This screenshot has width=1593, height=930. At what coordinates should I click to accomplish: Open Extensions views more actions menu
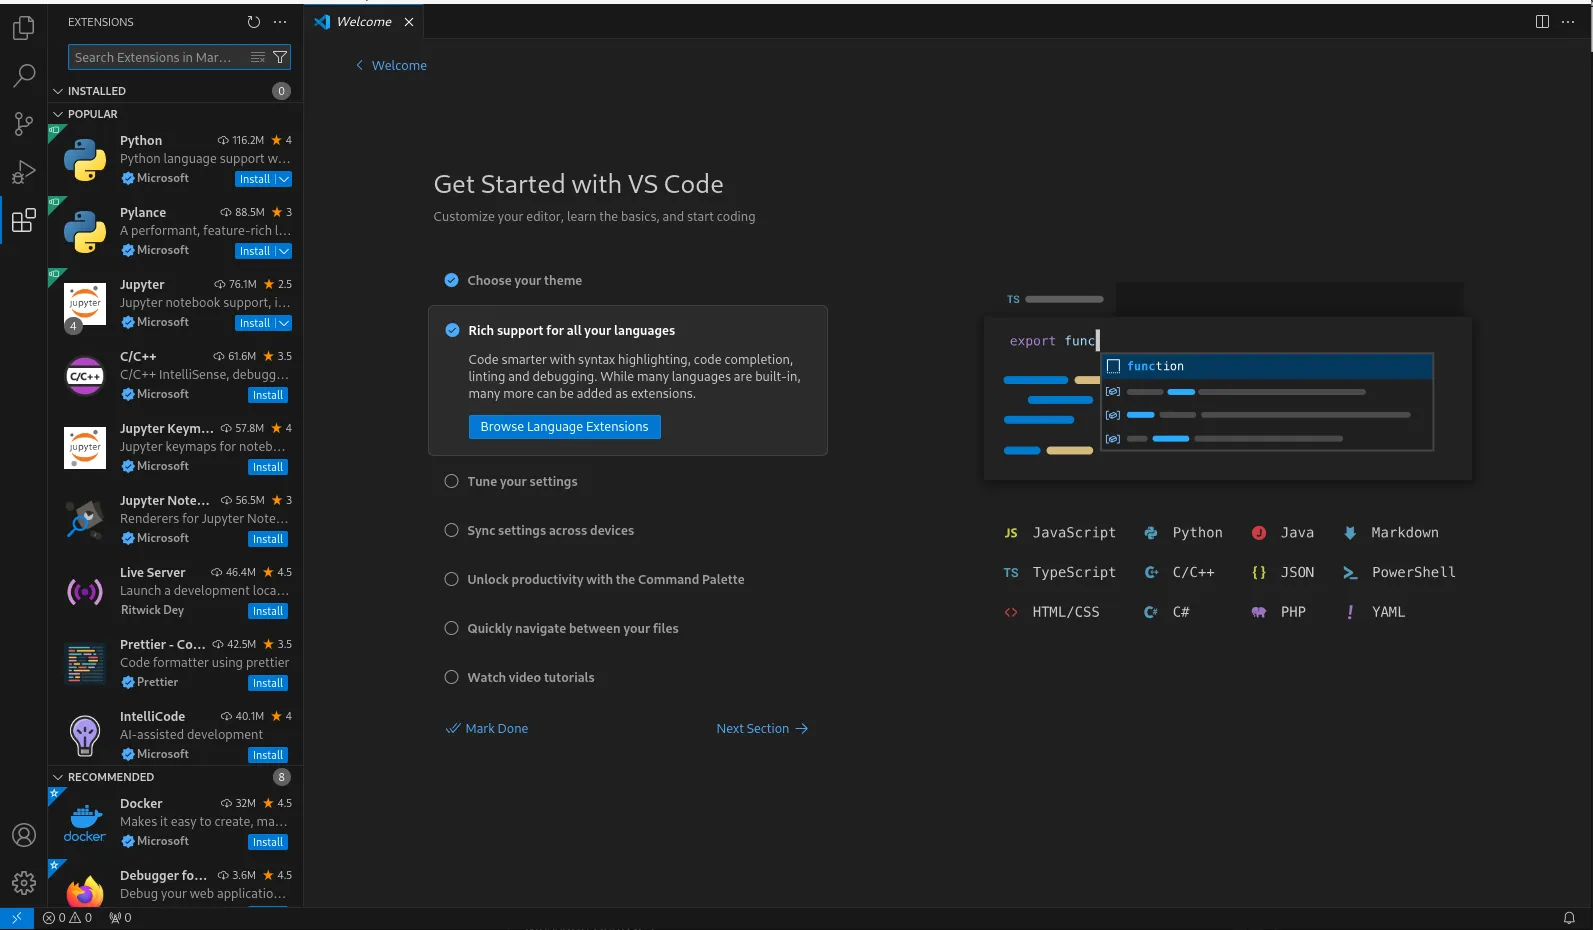(x=280, y=22)
